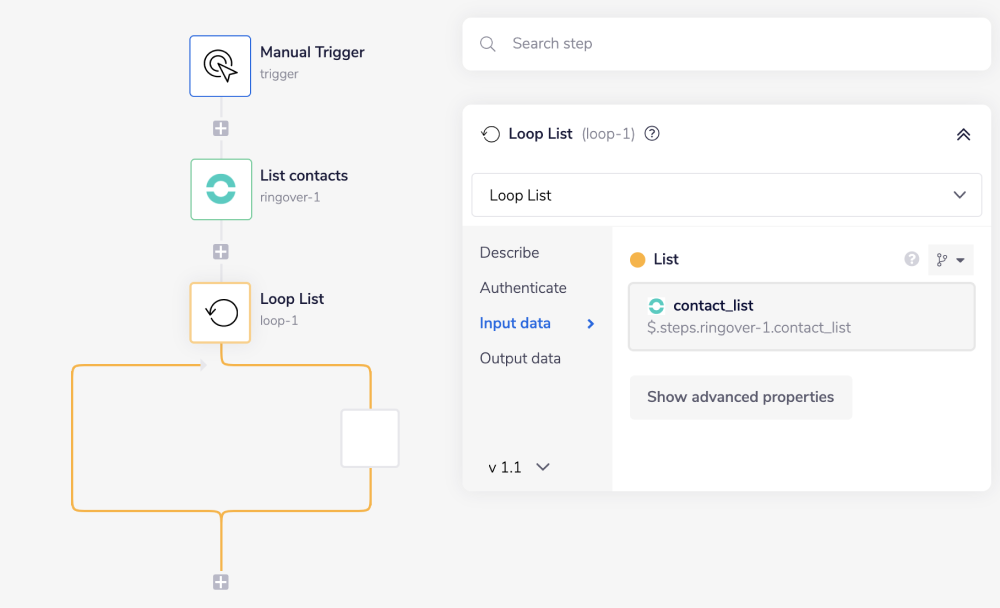
Task: Click the search magnifier icon
Action: tap(488, 44)
